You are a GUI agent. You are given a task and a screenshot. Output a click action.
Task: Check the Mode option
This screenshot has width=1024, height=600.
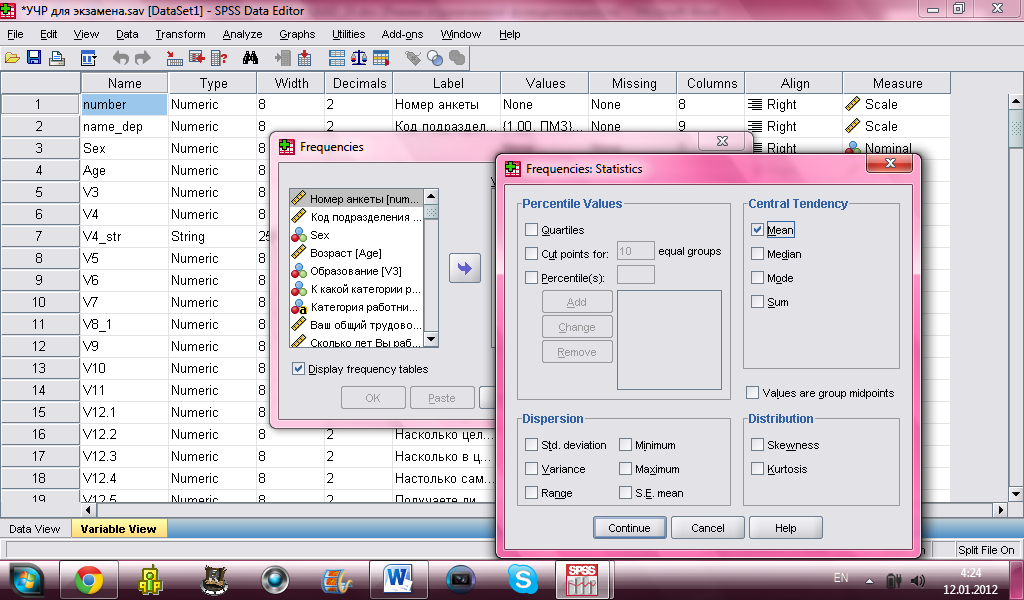tap(758, 277)
